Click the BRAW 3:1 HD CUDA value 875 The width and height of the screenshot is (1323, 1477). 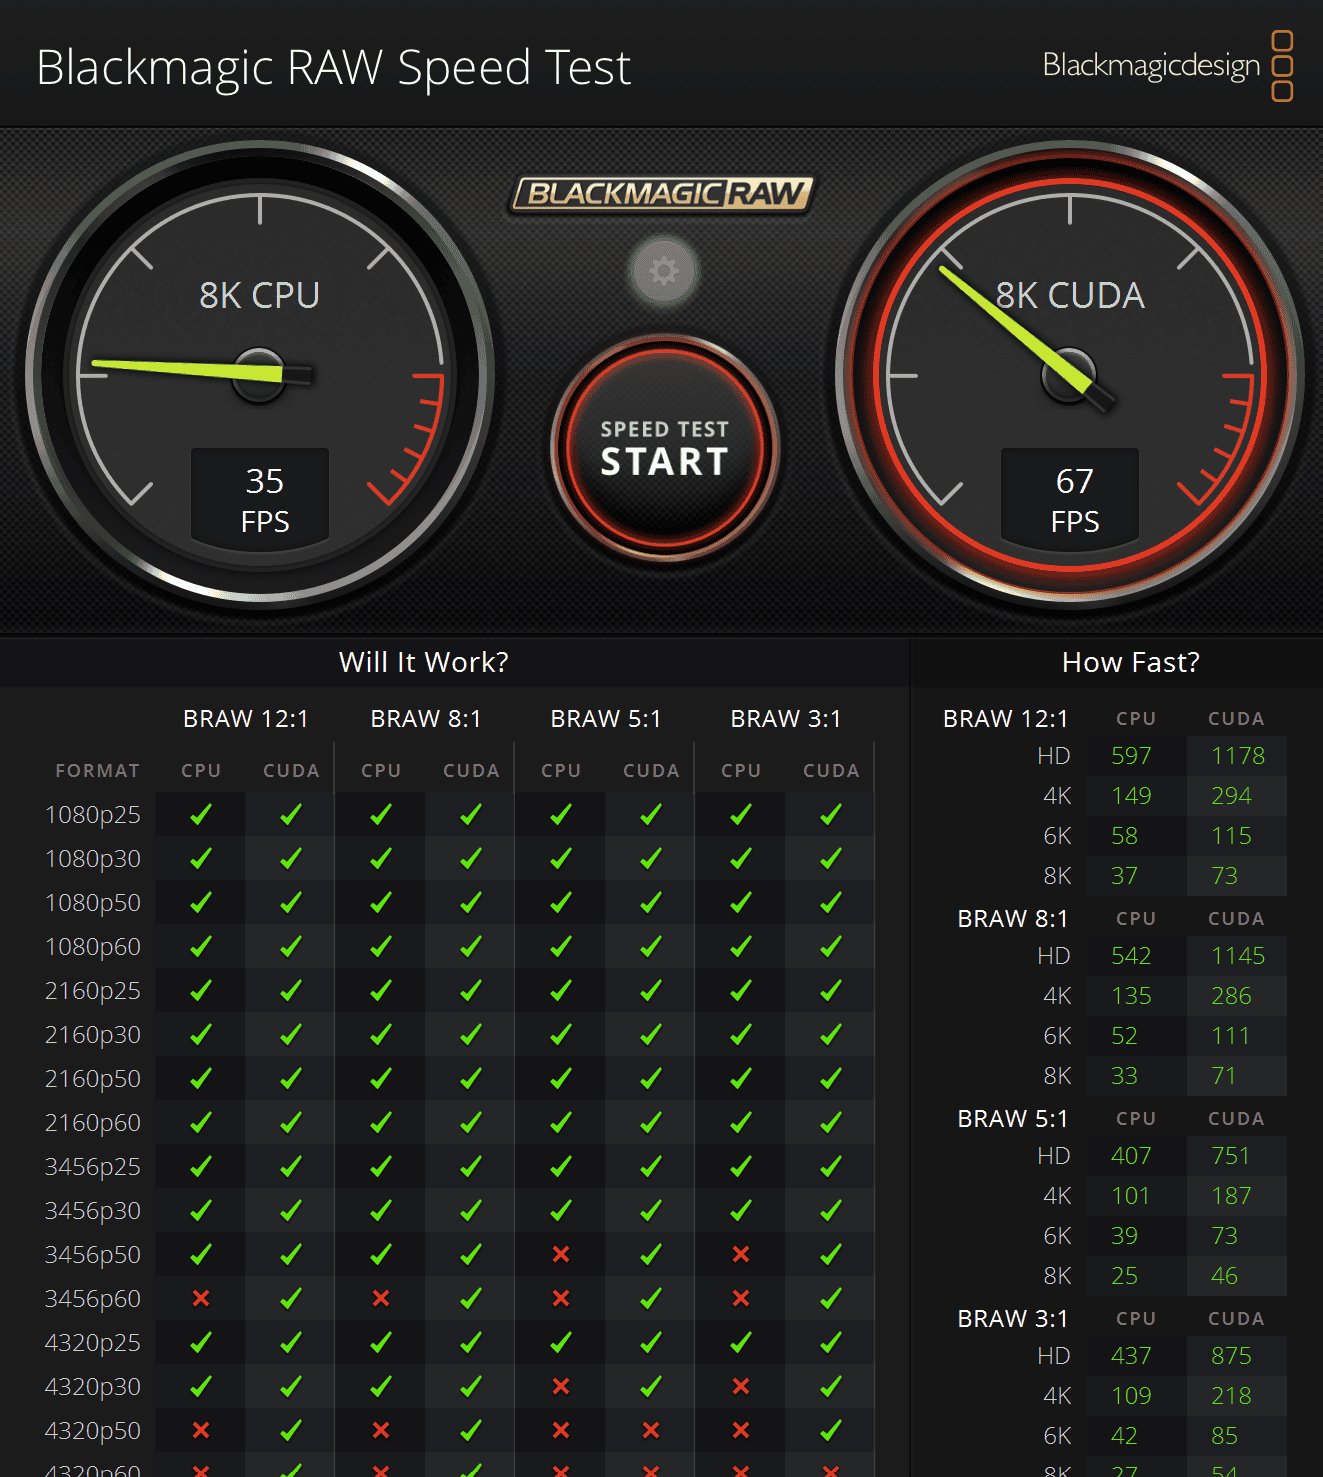click(1231, 1356)
